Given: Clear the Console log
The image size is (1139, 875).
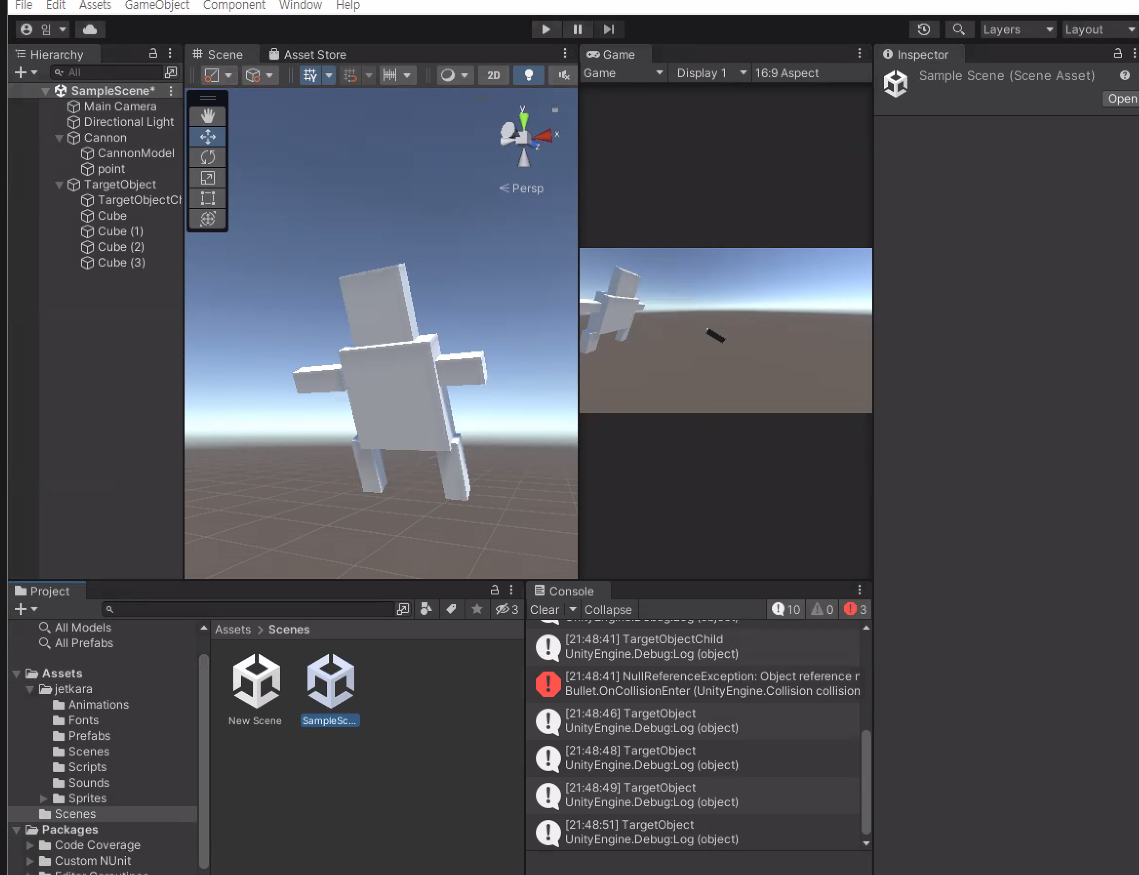Looking at the screenshot, I should tap(545, 610).
